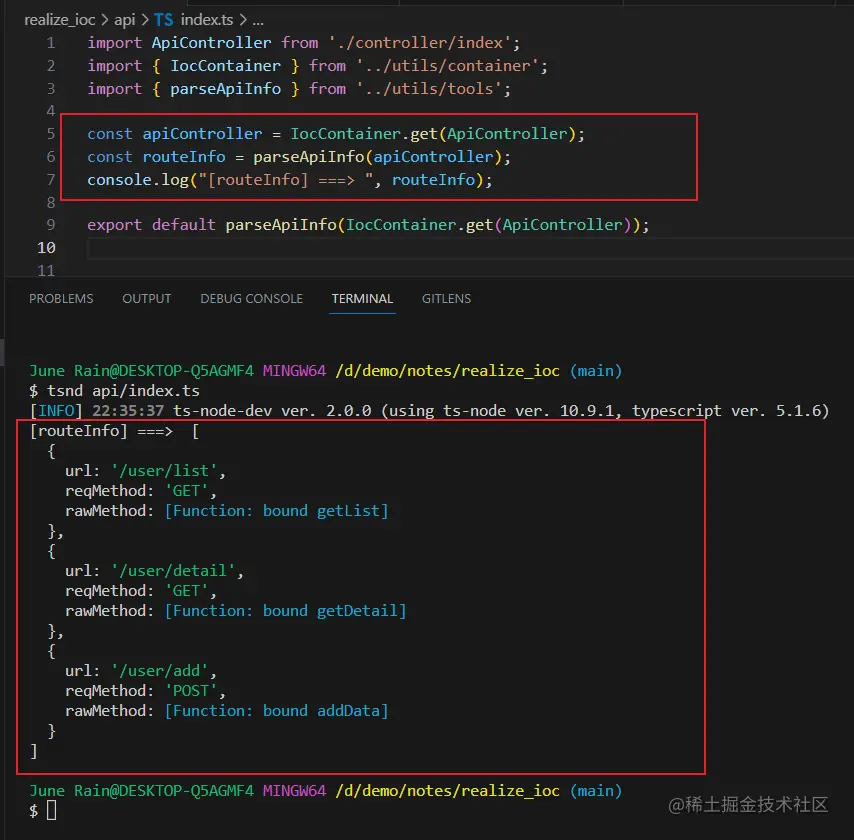
Task: Click the TS file icon in breadcrumb
Action: (163, 20)
